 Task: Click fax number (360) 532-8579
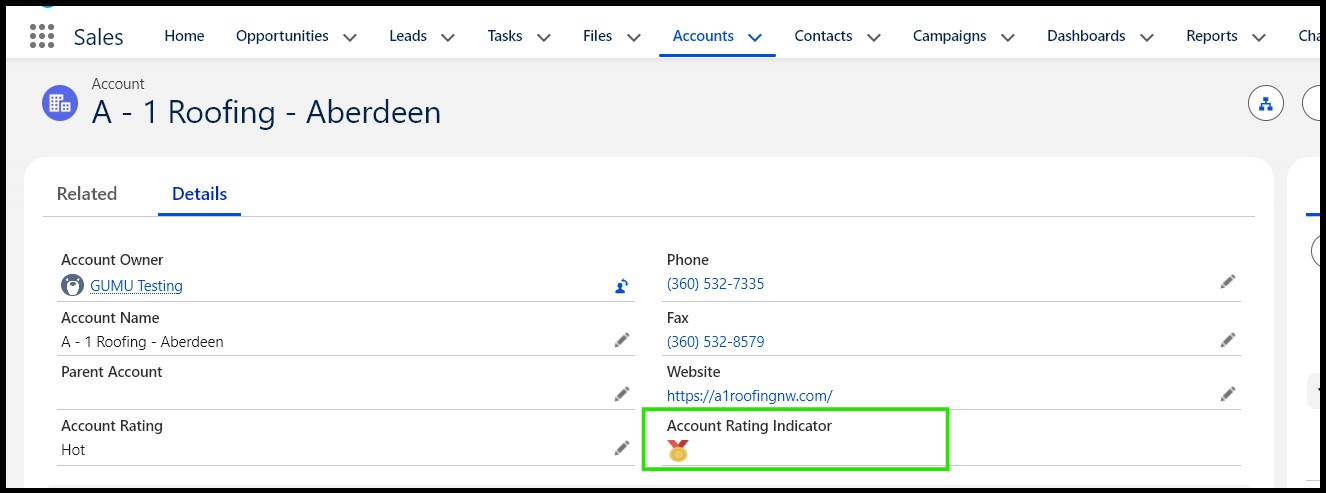(x=715, y=342)
